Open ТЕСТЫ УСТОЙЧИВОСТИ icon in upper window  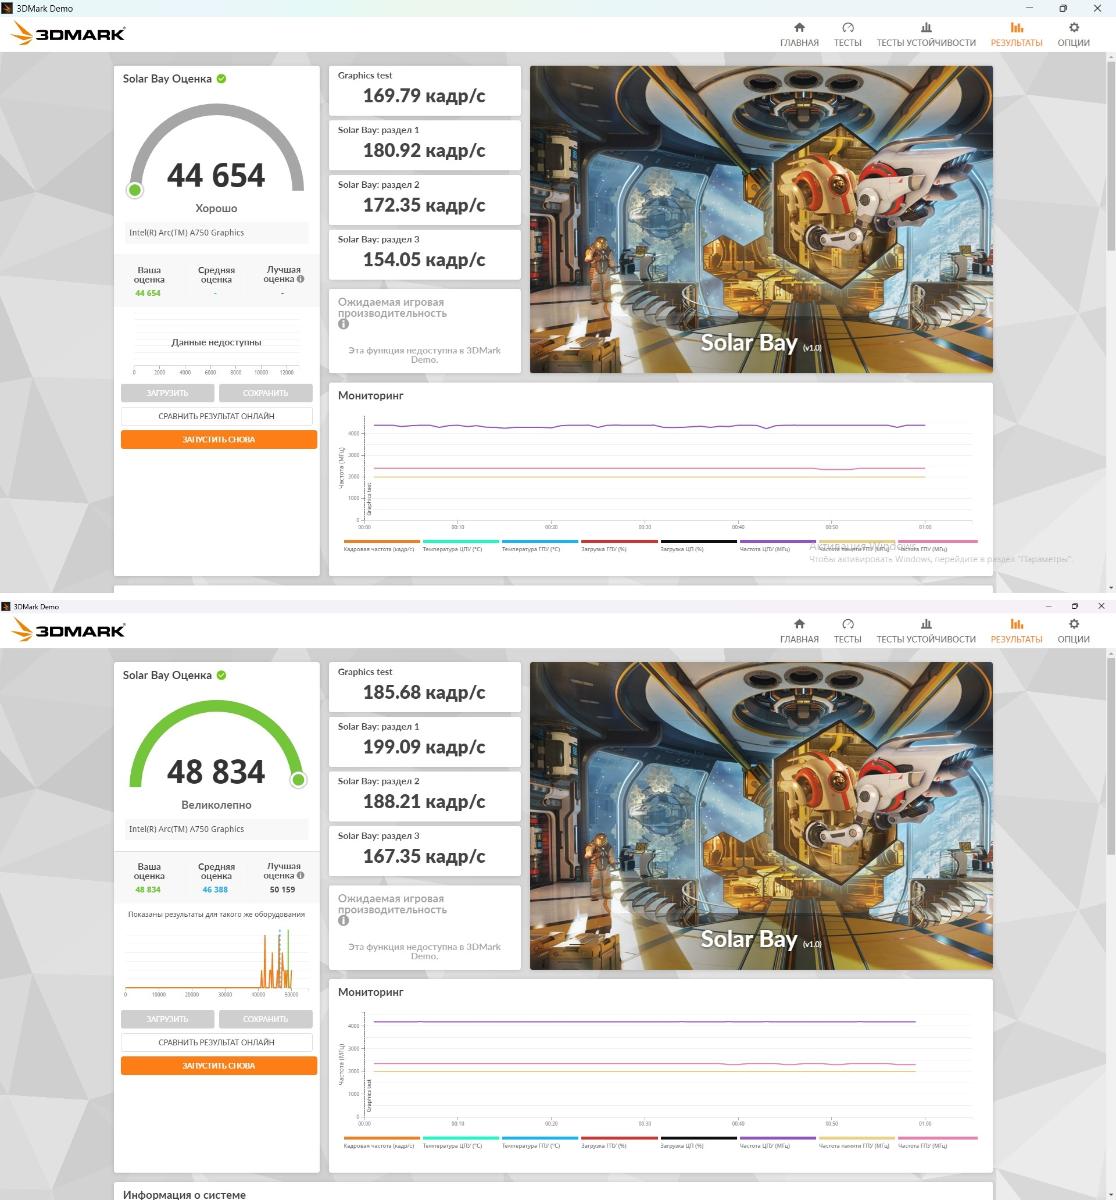[926, 28]
